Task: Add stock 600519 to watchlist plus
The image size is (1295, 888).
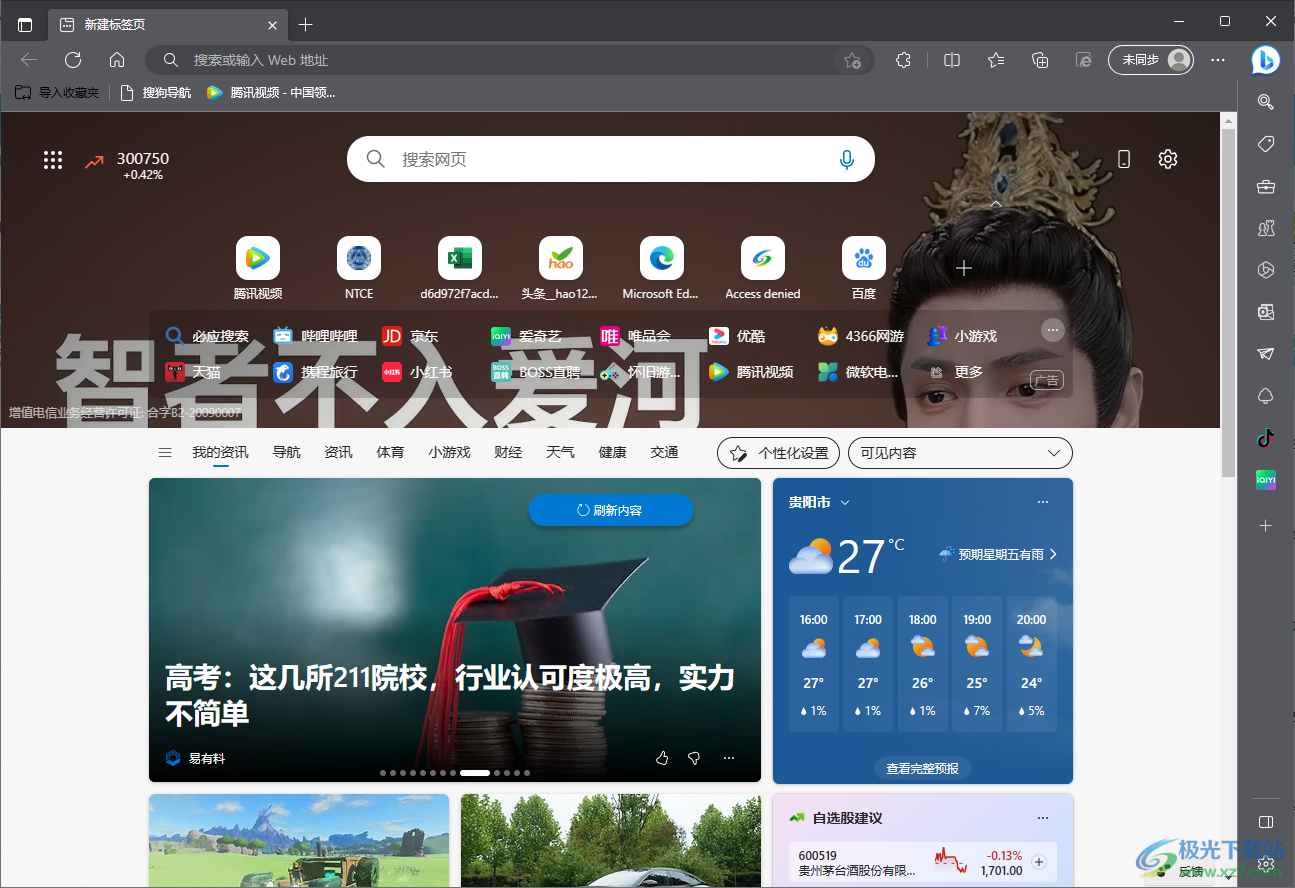Action: pos(1038,862)
